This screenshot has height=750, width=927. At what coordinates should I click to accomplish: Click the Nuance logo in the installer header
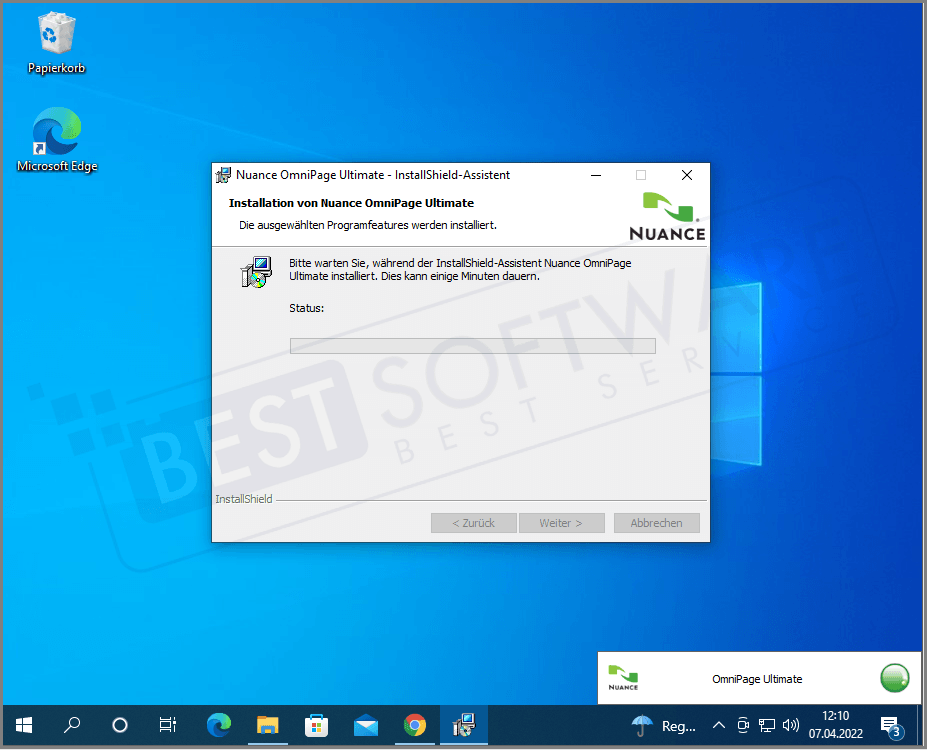667,213
